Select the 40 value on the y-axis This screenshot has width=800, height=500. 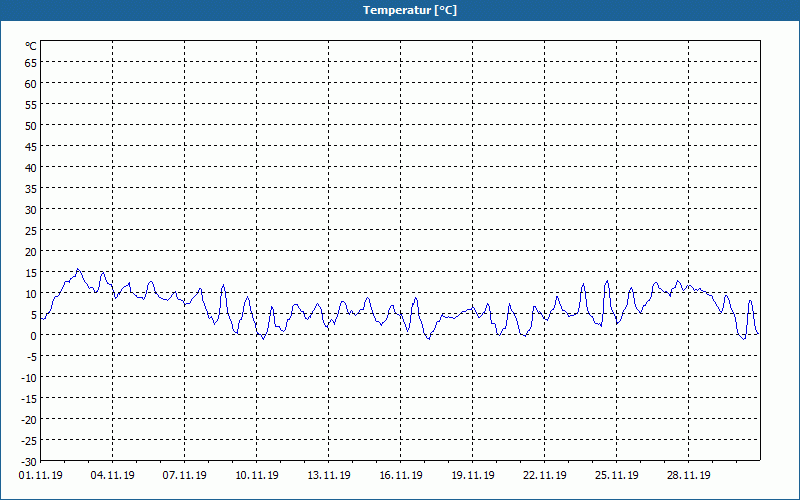[x=31, y=167]
